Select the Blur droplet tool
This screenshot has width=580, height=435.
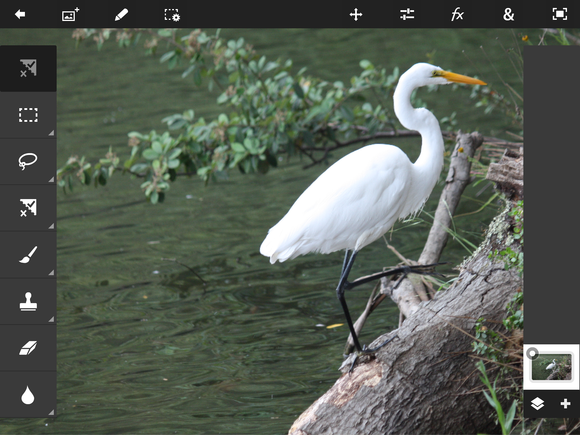point(28,395)
